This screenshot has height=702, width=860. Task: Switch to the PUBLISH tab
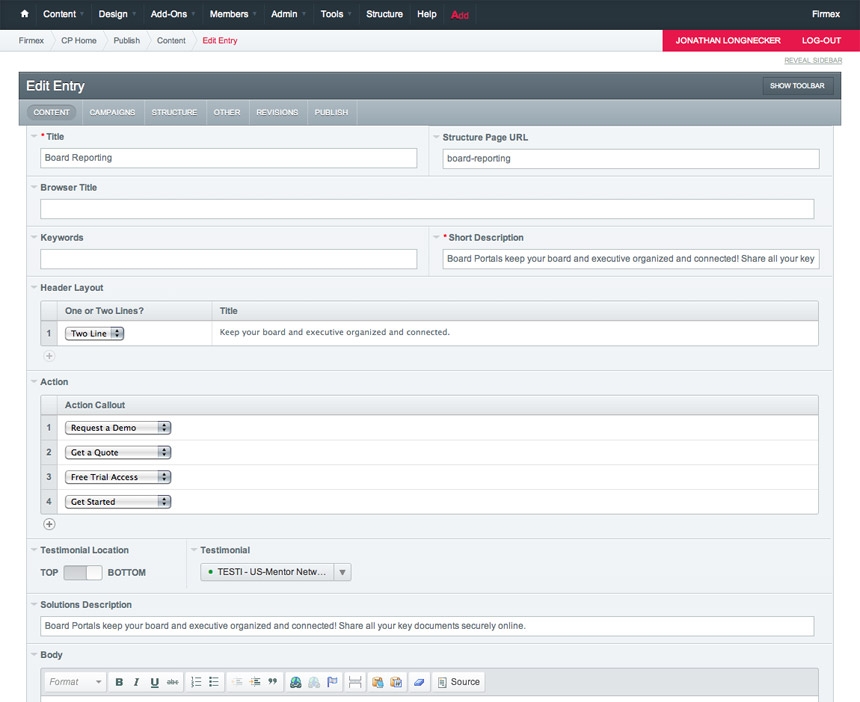[331, 112]
